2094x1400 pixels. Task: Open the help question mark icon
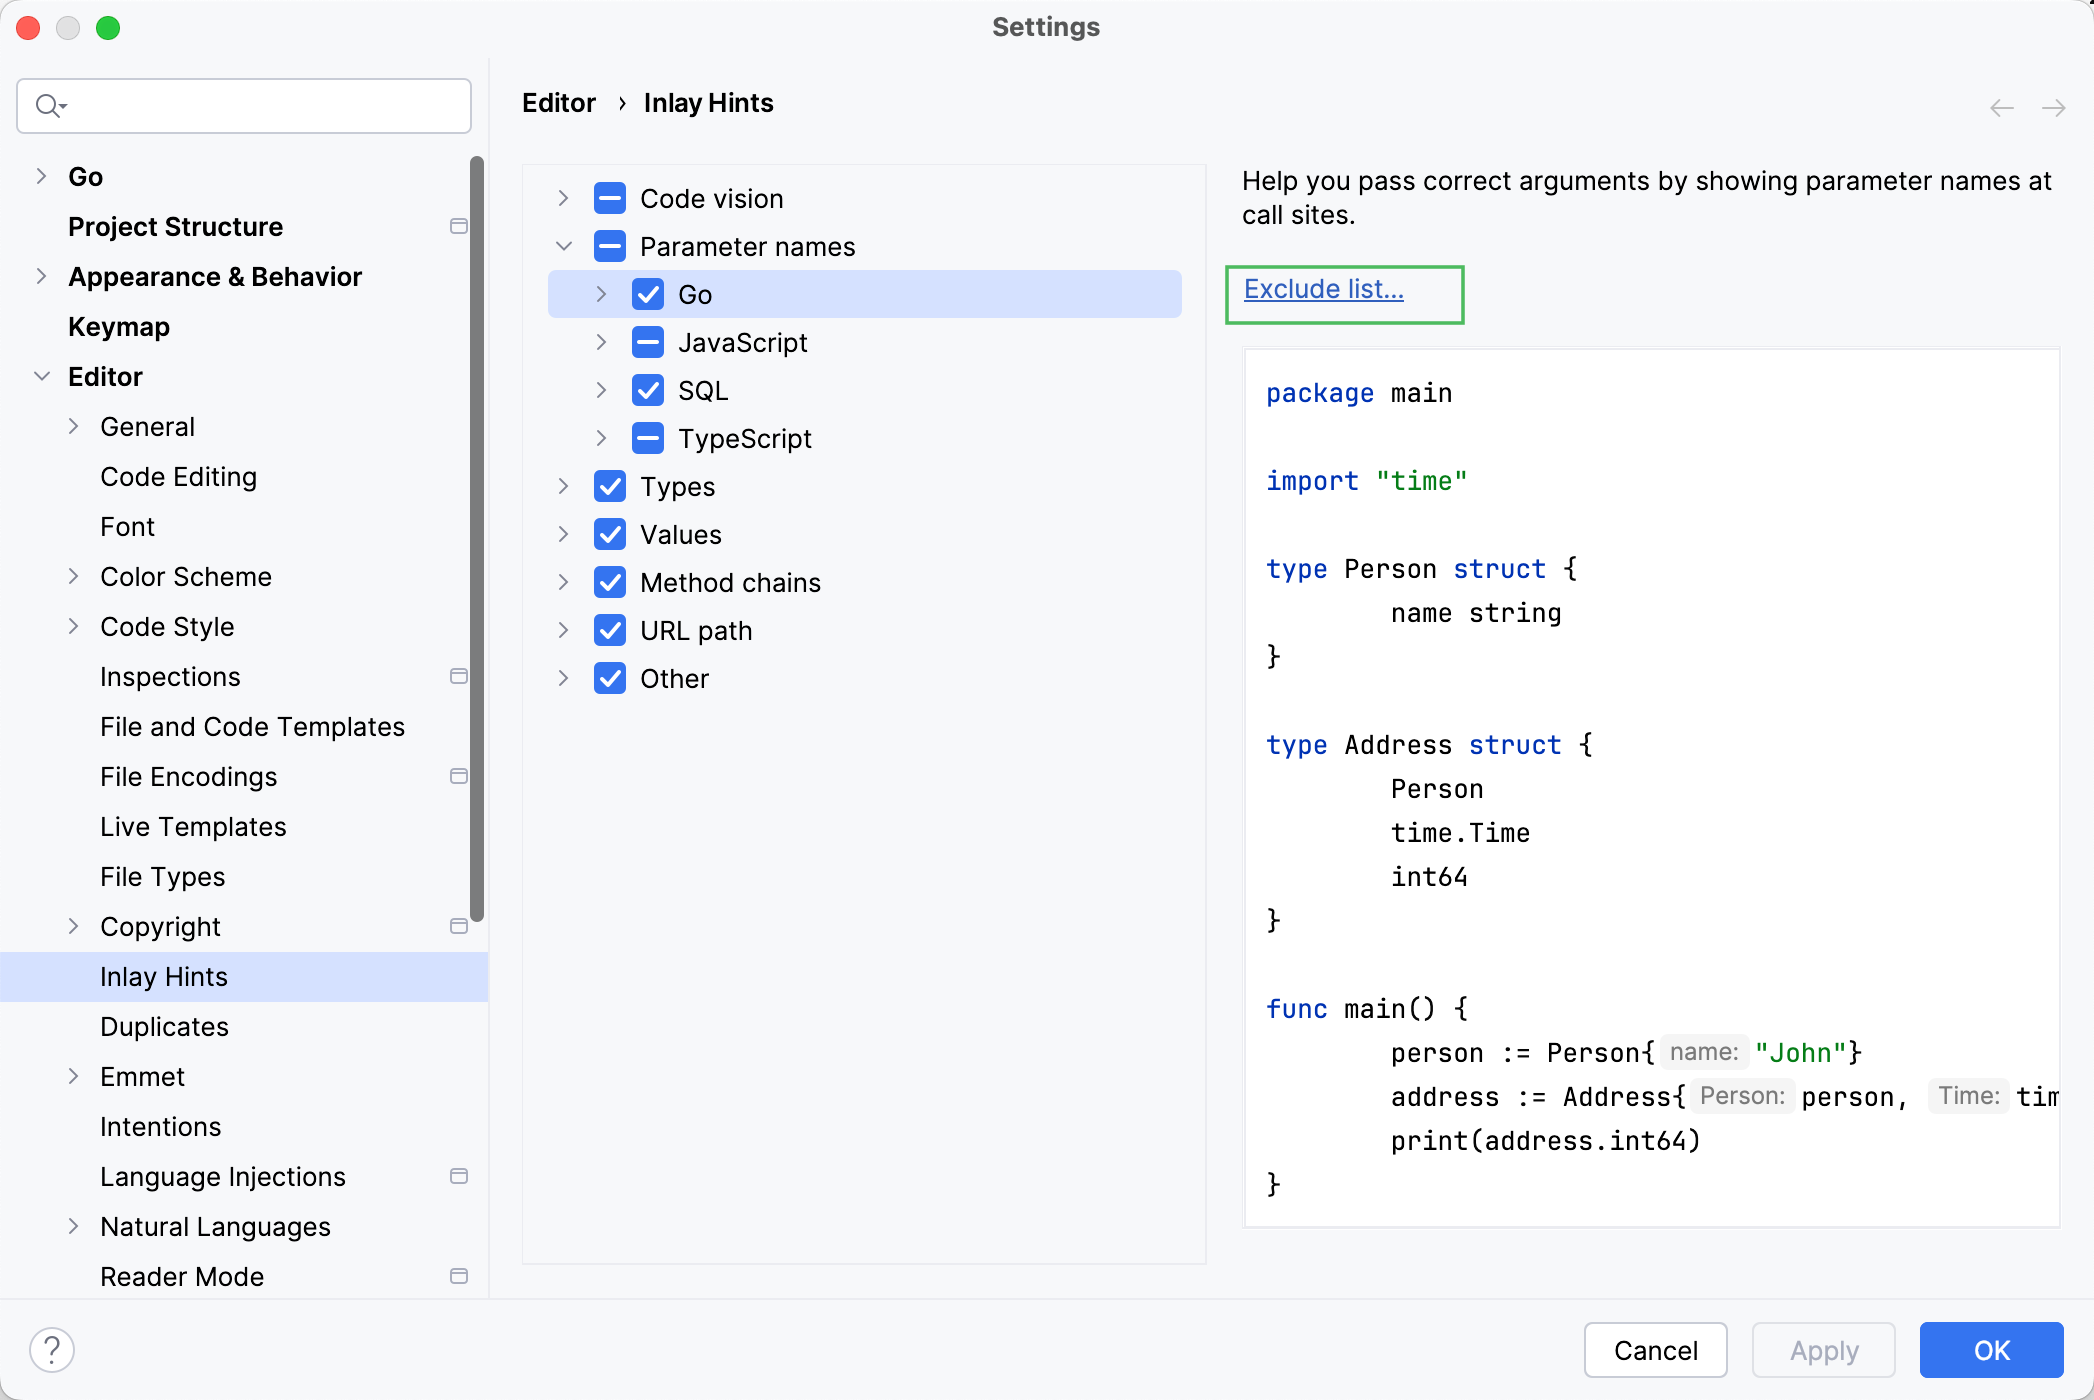(52, 1348)
